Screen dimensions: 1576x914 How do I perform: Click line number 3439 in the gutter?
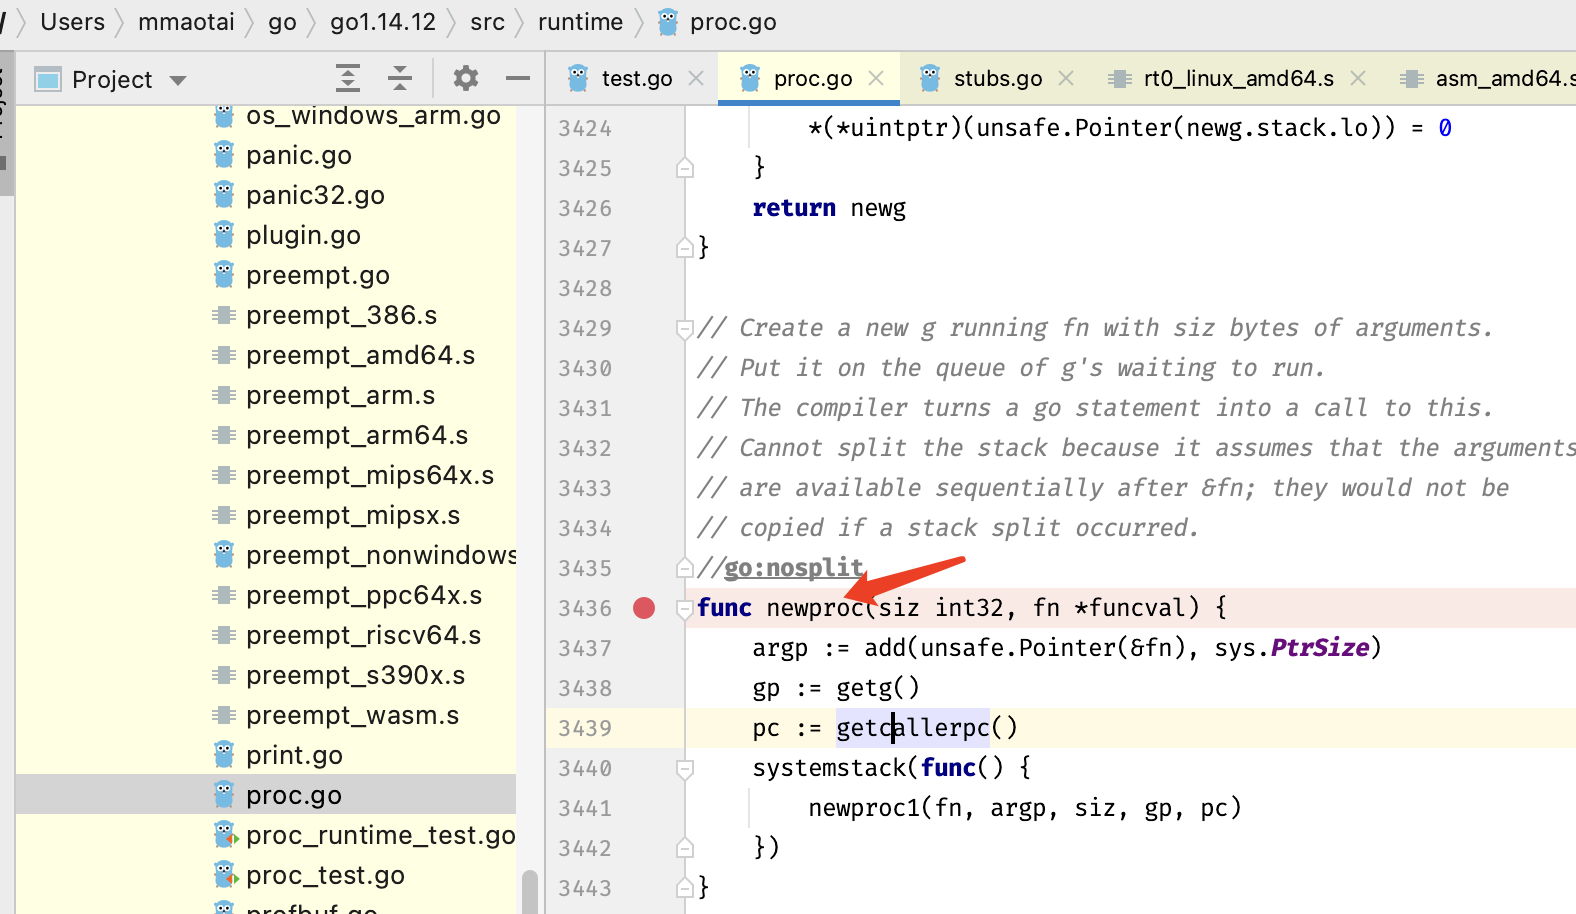pos(585,728)
